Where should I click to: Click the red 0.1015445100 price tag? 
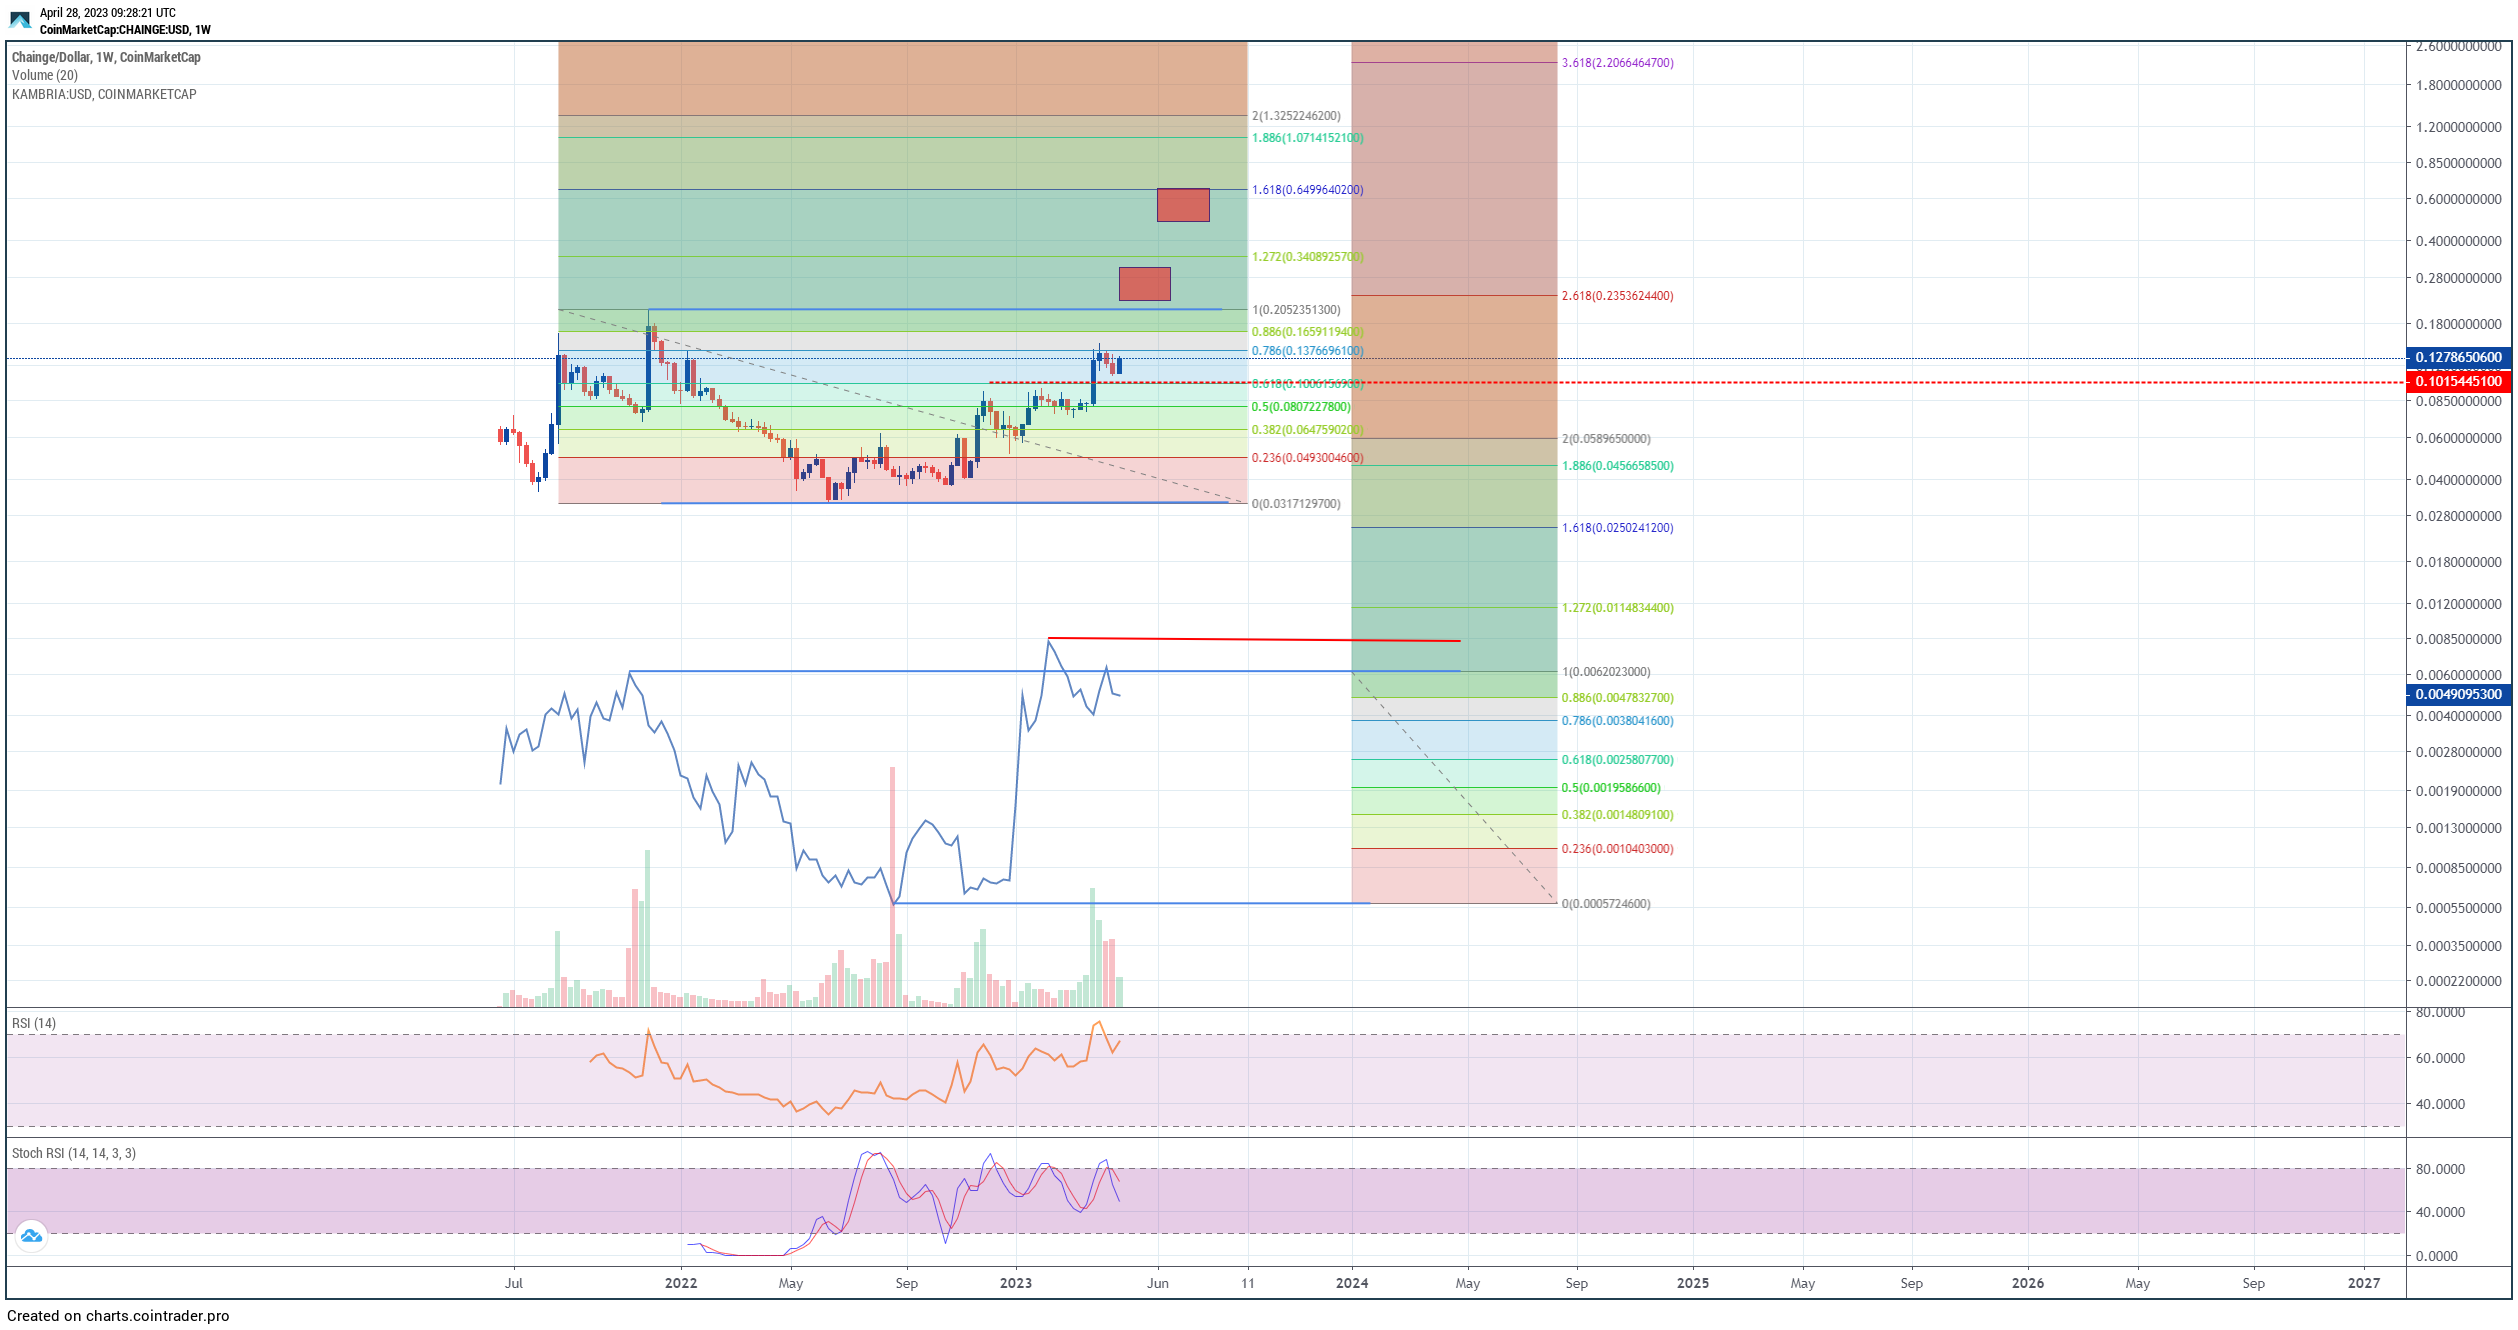click(x=2457, y=381)
